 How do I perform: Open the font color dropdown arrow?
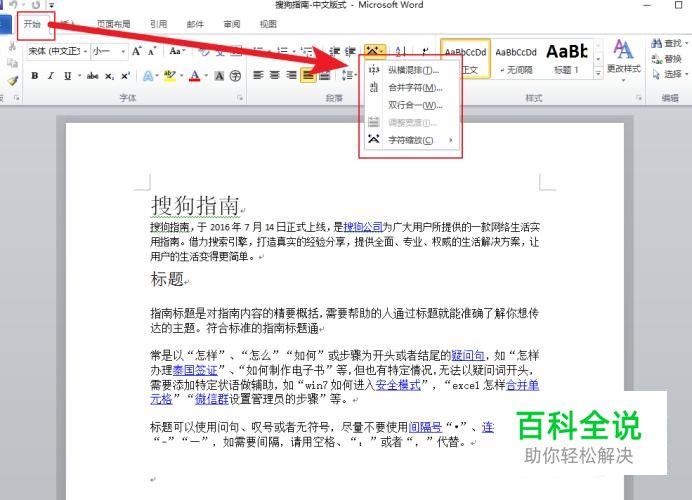207,76
